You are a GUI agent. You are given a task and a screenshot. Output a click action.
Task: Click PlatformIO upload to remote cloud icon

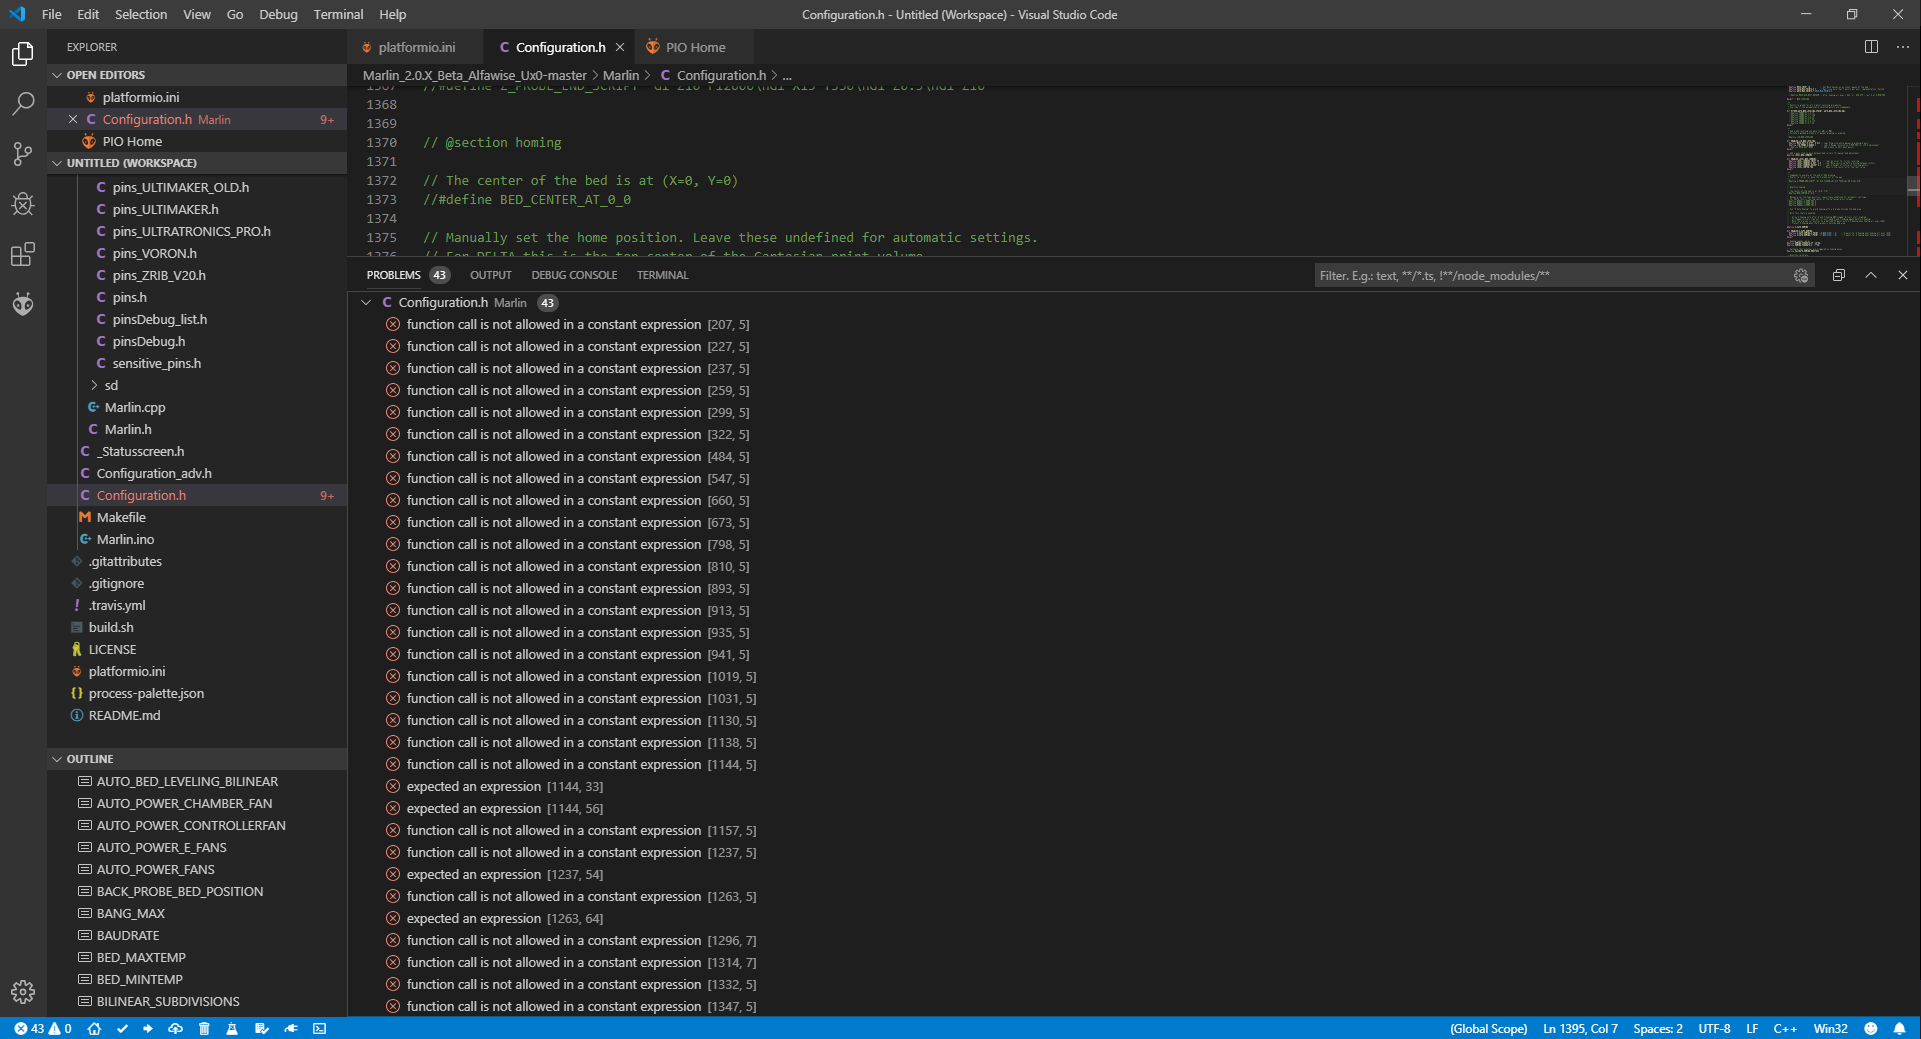click(175, 1029)
